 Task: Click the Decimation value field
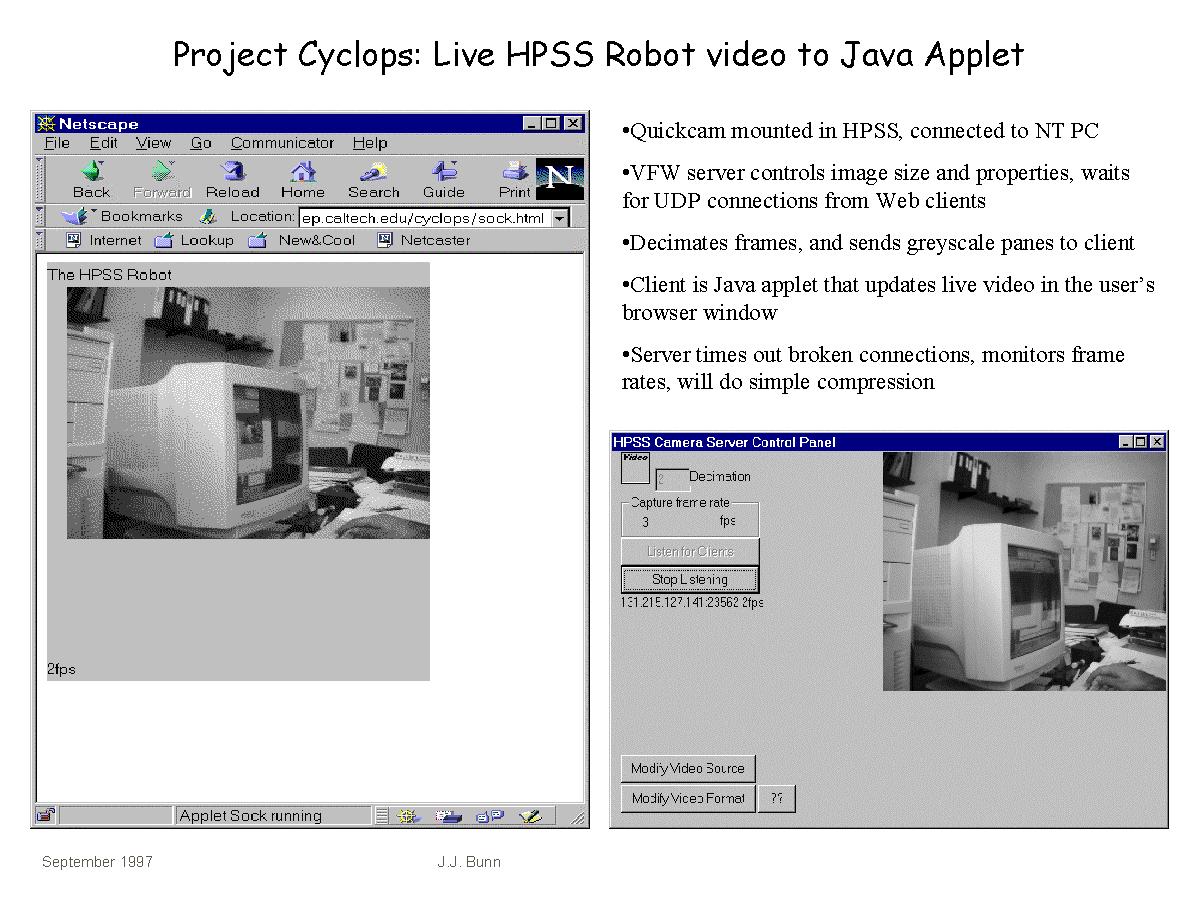(671, 479)
